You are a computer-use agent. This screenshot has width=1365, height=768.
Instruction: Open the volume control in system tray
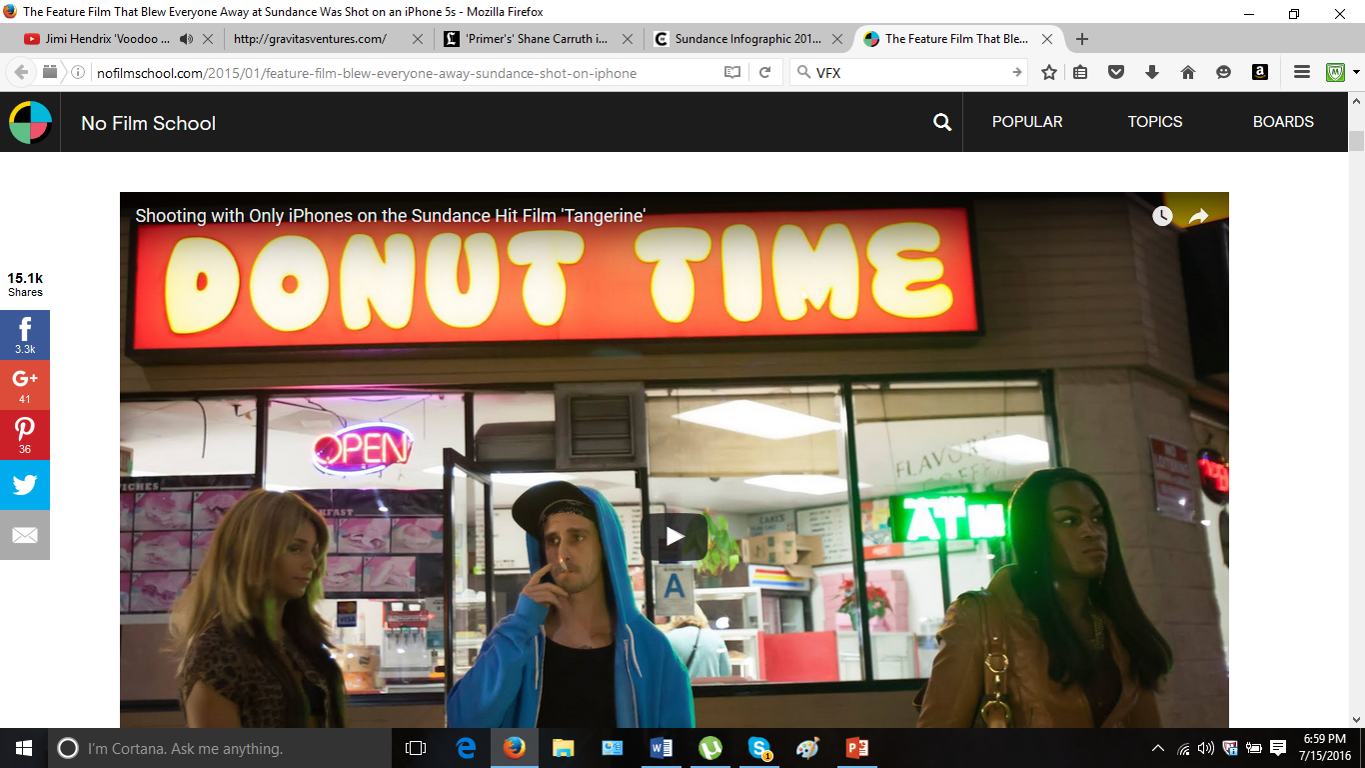click(x=1205, y=748)
